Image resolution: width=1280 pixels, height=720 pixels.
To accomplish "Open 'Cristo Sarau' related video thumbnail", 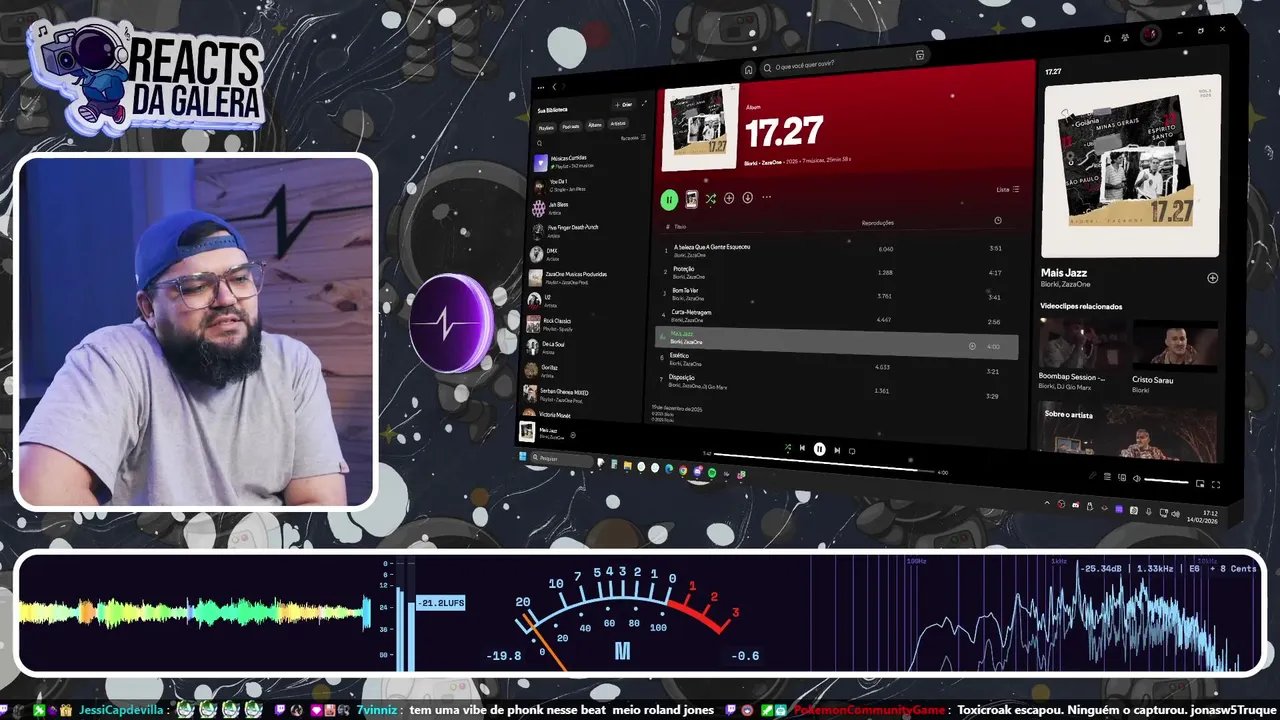I will (x=1175, y=347).
